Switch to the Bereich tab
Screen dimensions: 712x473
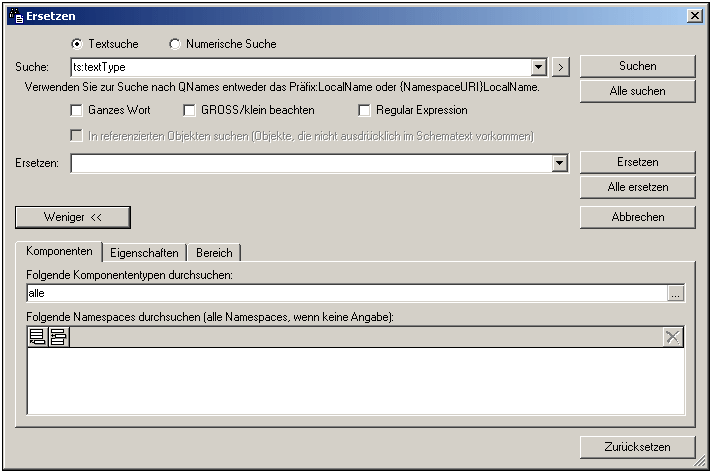coord(214,253)
